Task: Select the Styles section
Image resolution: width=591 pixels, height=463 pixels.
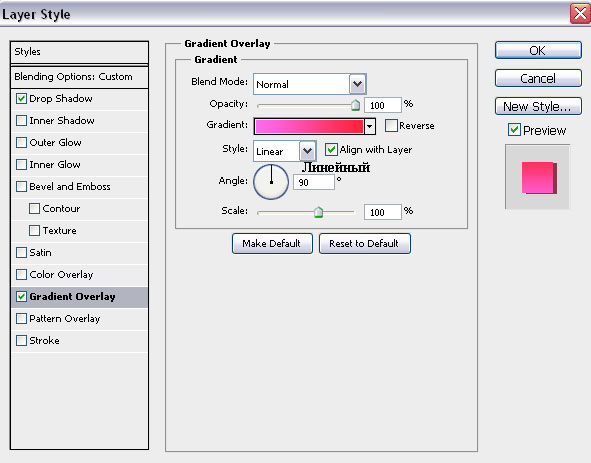Action: pos(79,52)
